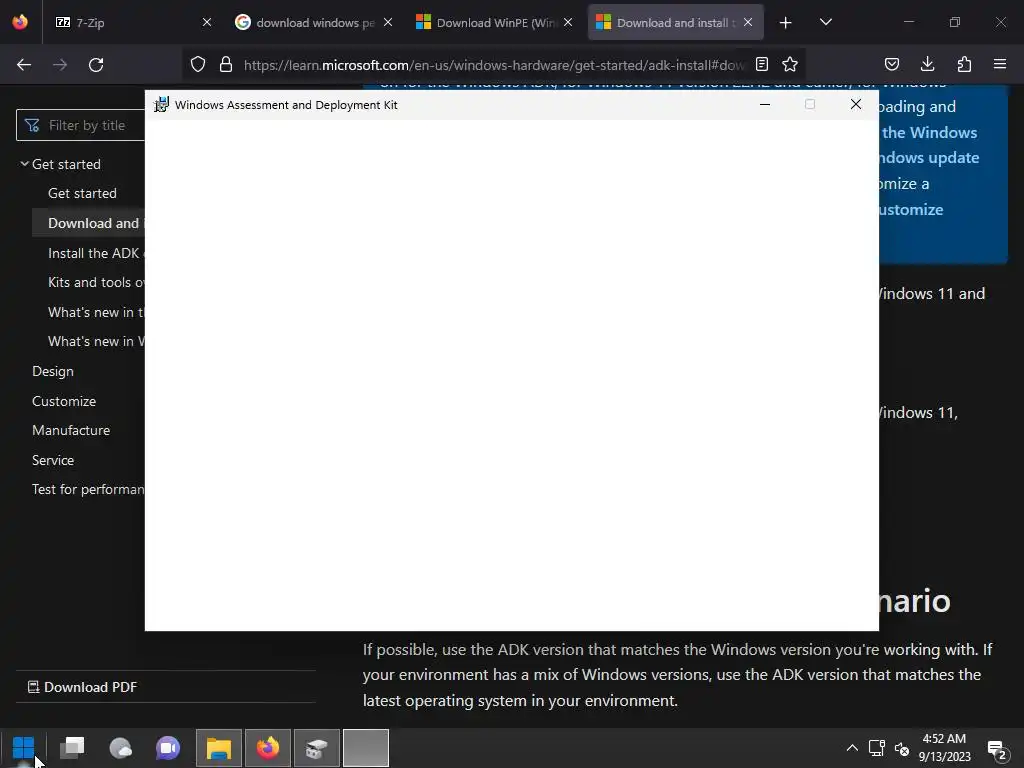Go back to previous page
The image size is (1024, 768).
tap(24, 65)
